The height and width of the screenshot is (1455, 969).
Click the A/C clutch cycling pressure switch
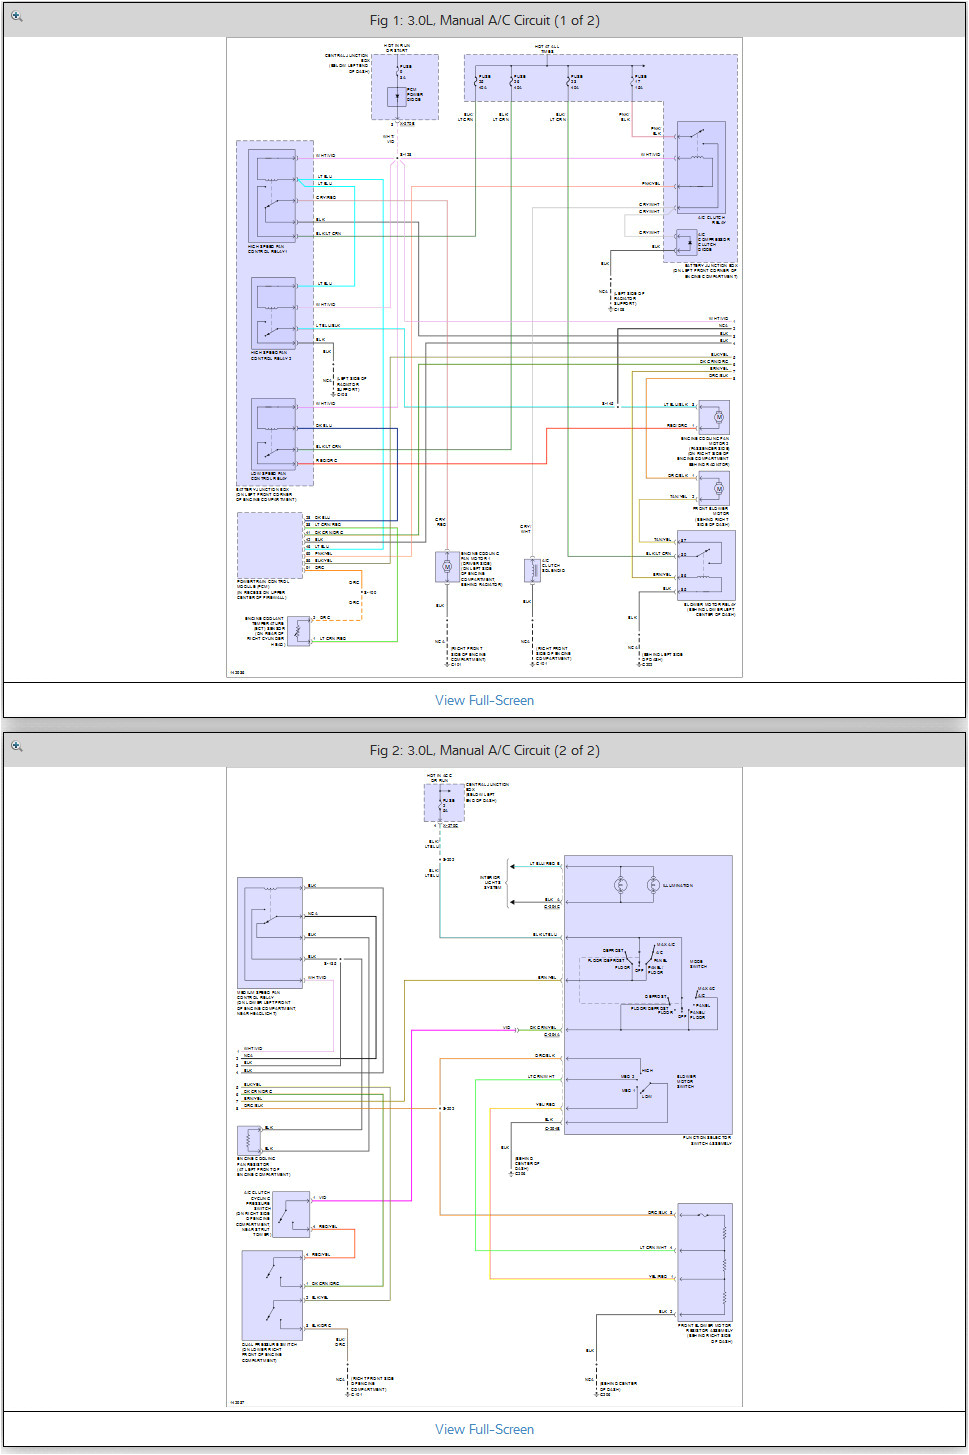tap(291, 1214)
